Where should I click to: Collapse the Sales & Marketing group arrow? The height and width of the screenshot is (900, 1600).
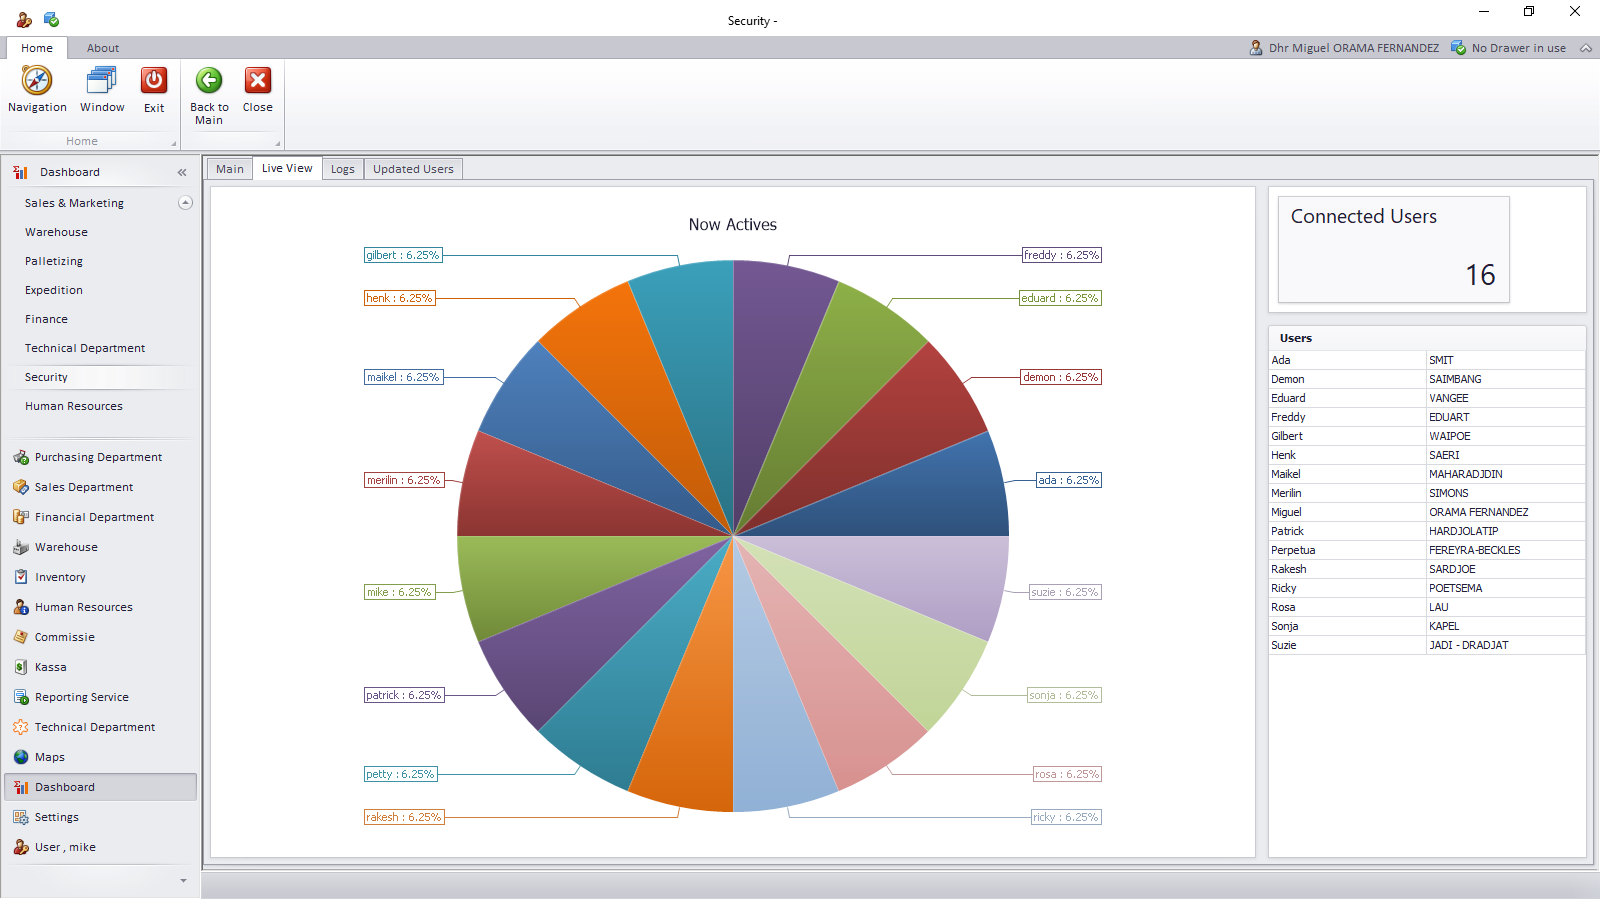pyautogui.click(x=185, y=203)
